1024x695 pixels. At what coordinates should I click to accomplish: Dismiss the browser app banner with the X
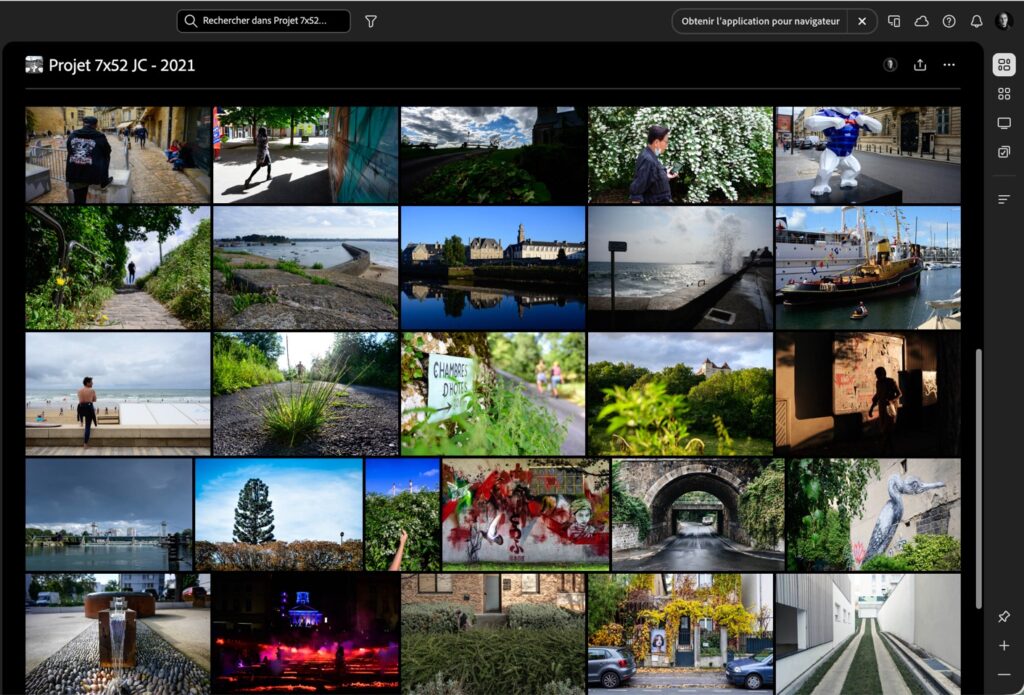861,20
